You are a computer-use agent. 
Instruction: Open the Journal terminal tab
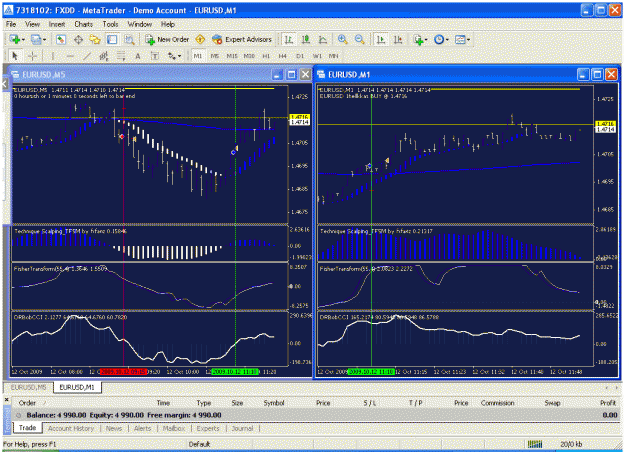(242, 428)
